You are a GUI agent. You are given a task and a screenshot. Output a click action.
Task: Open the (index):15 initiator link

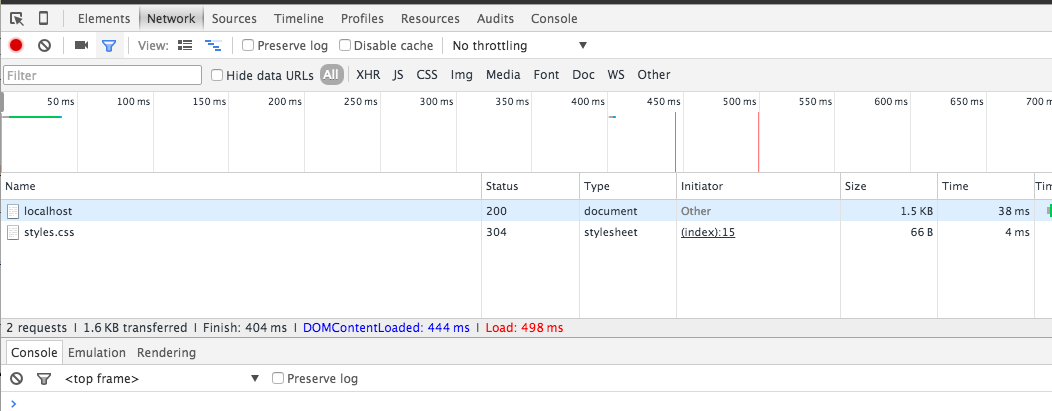click(707, 232)
